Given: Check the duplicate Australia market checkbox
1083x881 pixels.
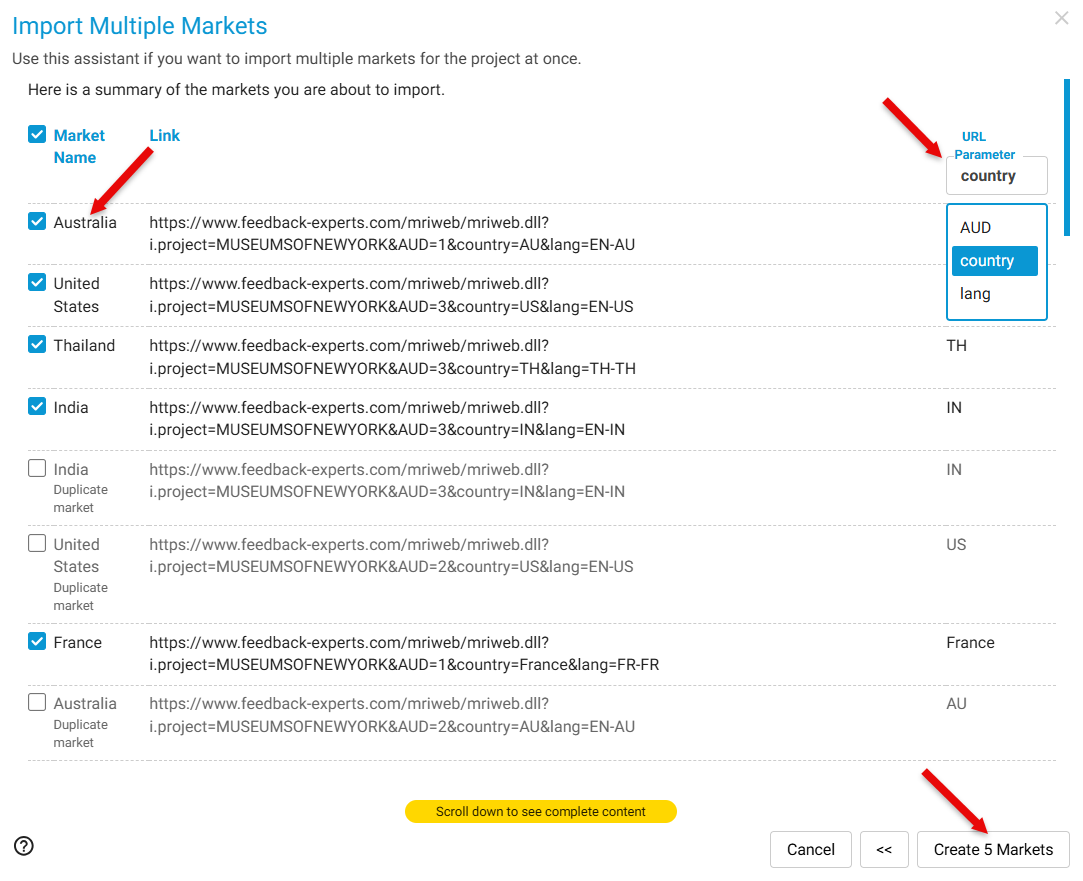Looking at the screenshot, I should click(37, 703).
